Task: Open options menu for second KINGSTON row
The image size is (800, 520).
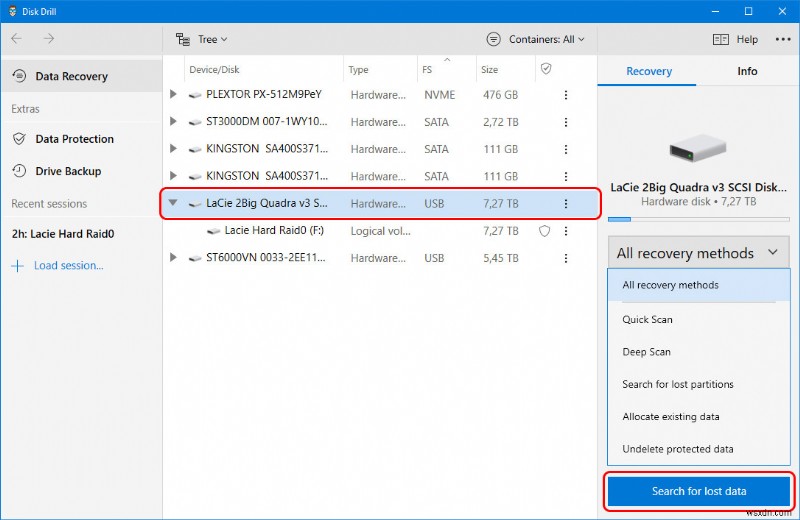Action: coord(566,176)
